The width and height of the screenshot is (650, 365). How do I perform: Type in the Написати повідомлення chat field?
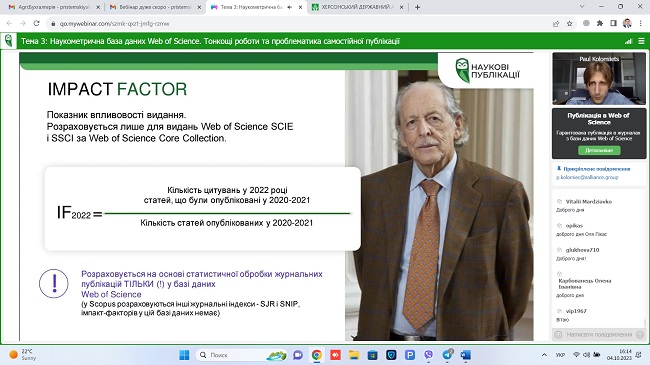click(599, 334)
